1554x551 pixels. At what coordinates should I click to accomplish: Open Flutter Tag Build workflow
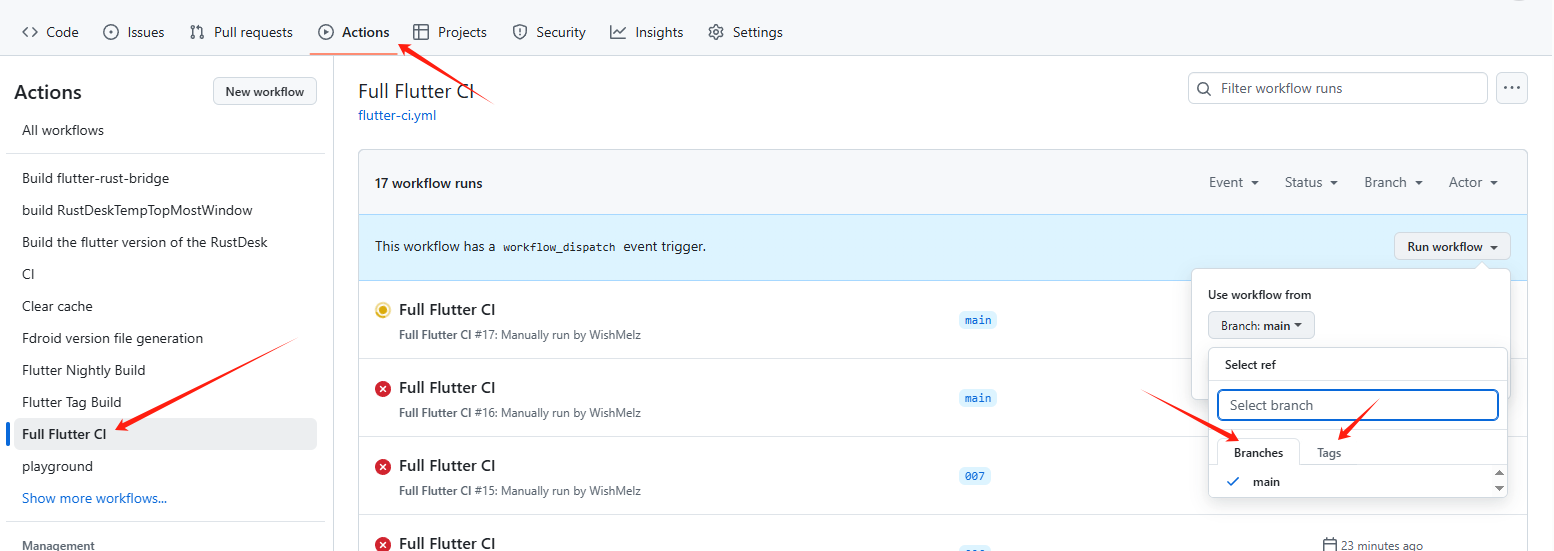pyautogui.click(x=72, y=402)
